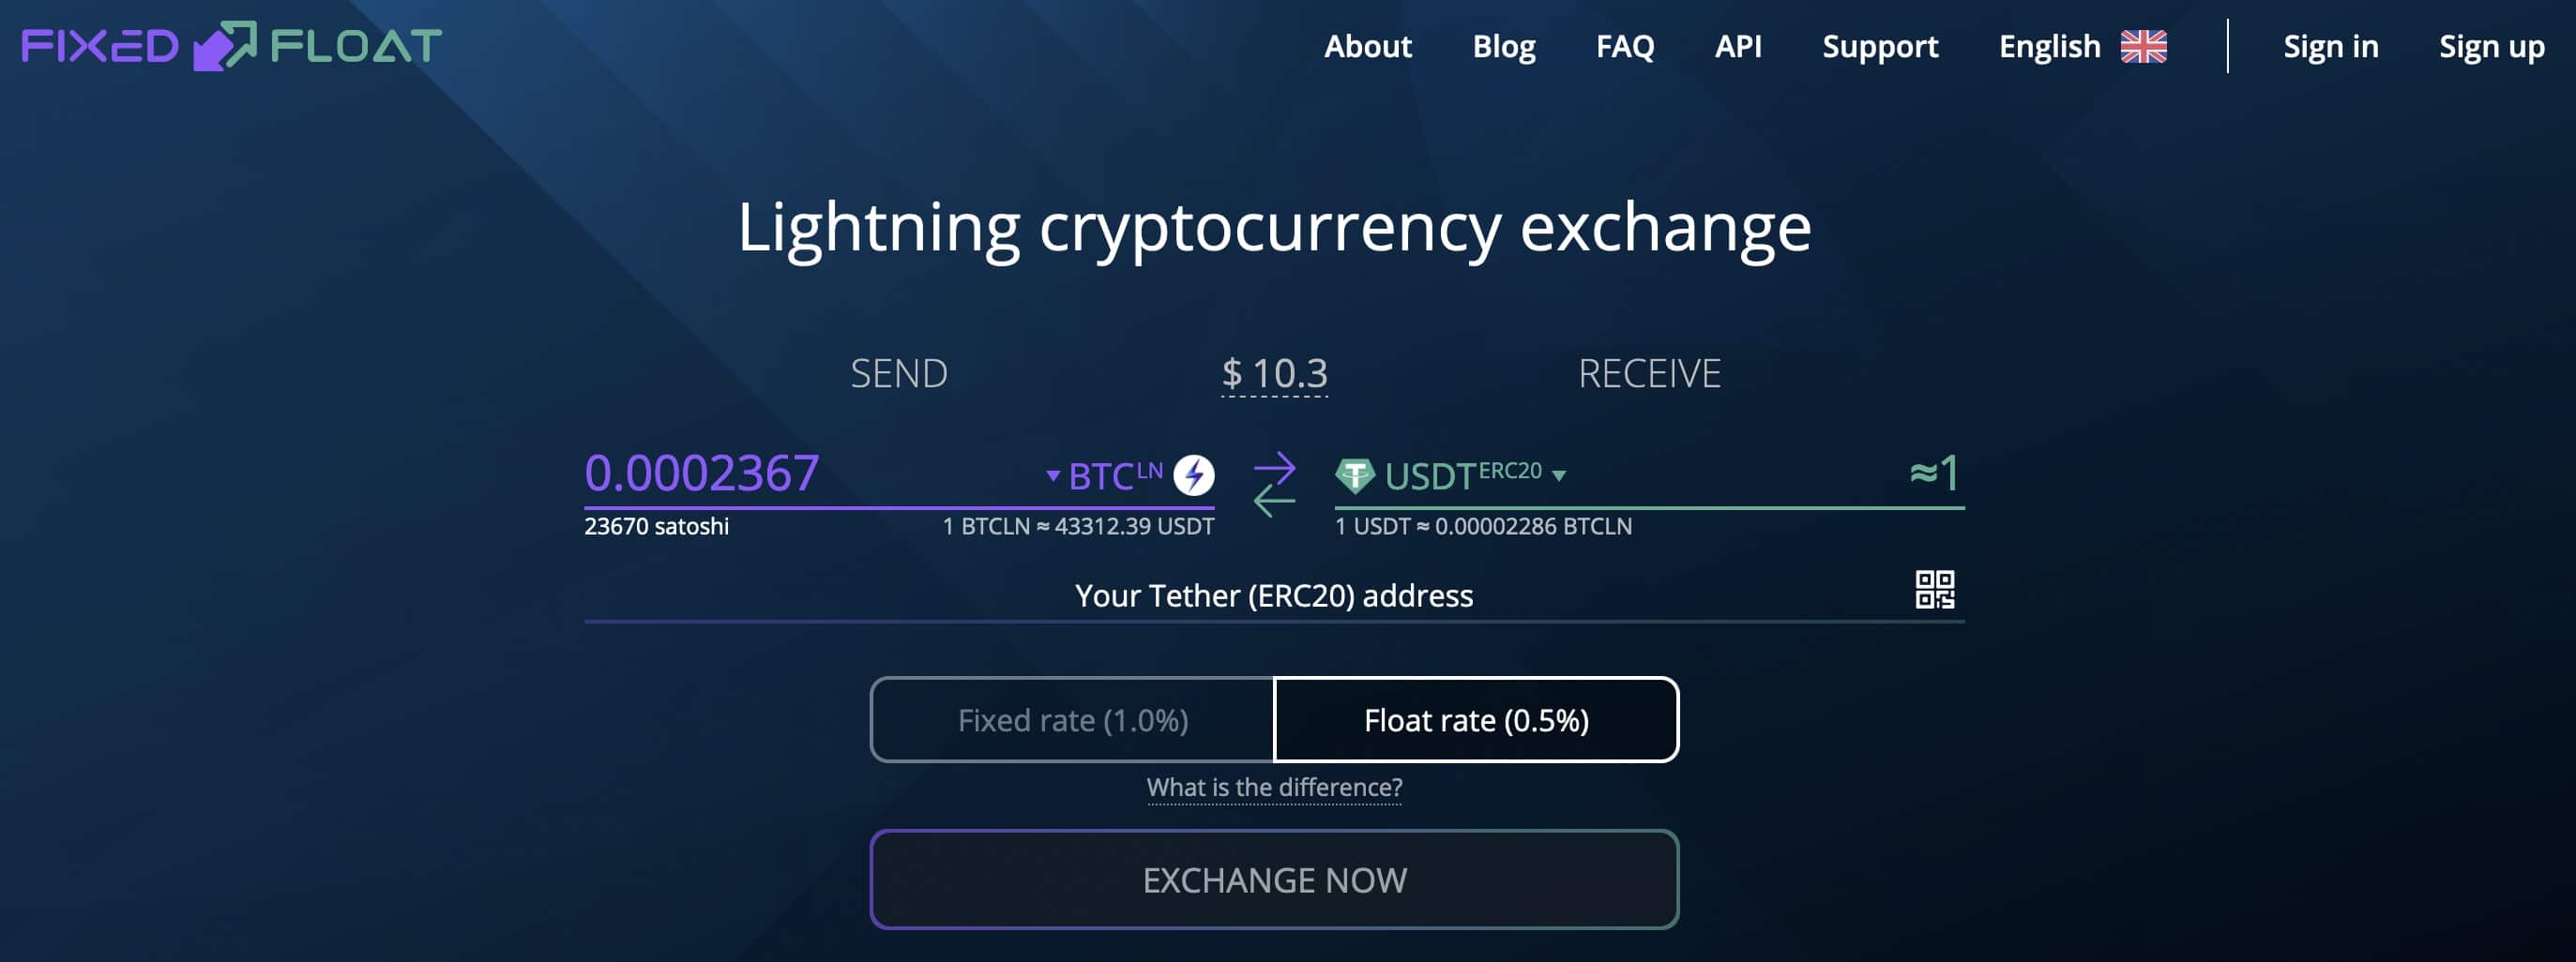Viewport: 2576px width, 962px height.
Task: Swap currencies using the exchange arrows
Action: point(1274,485)
